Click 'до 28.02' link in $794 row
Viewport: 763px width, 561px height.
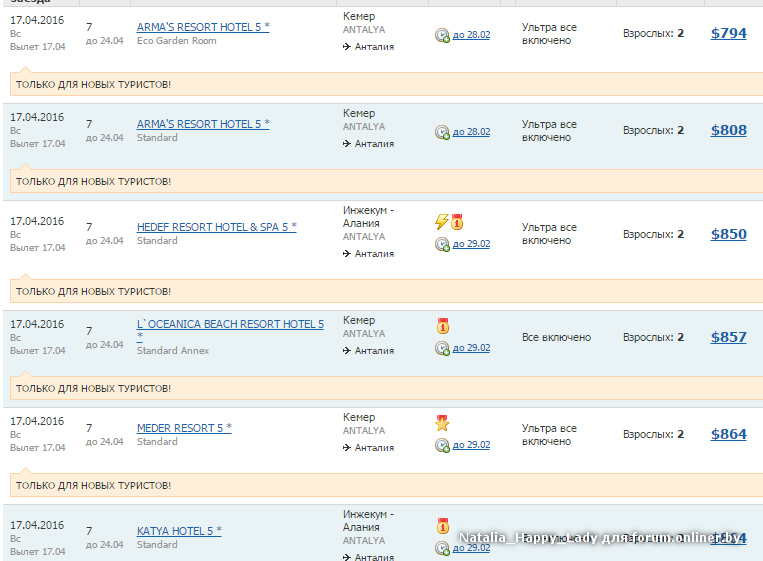[x=471, y=35]
